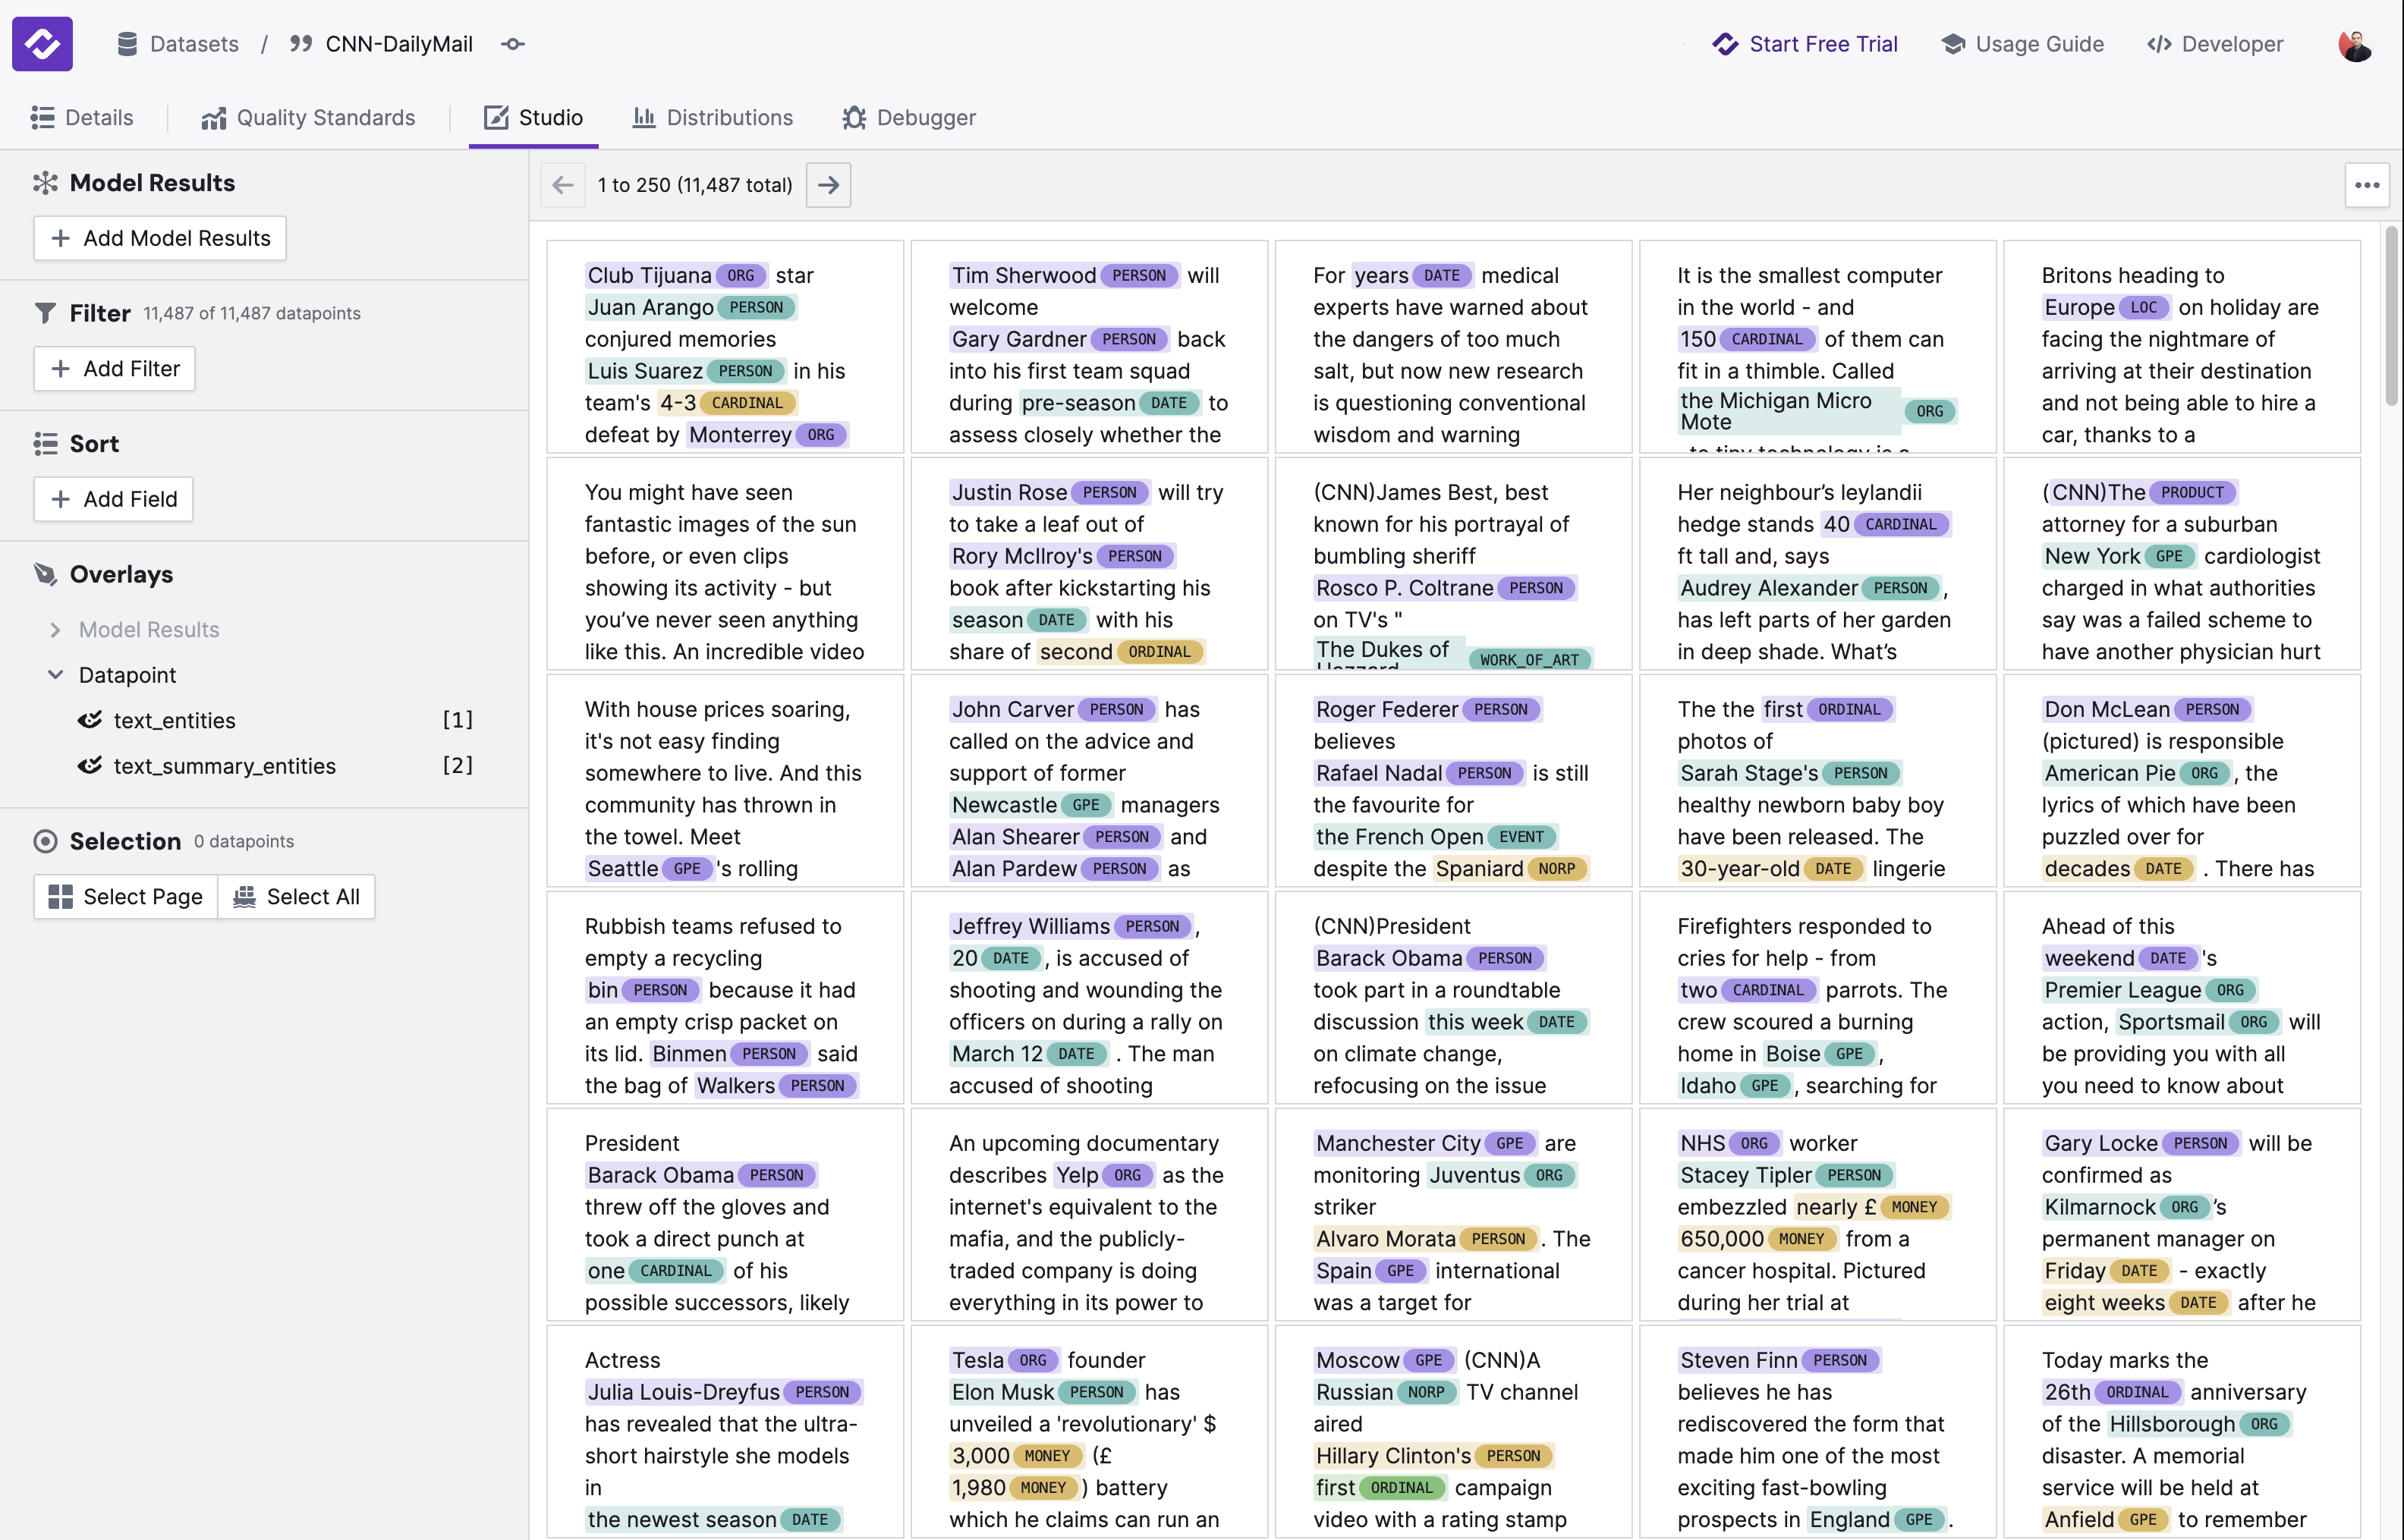
Task: Click the Add Filter button
Action: click(x=114, y=369)
